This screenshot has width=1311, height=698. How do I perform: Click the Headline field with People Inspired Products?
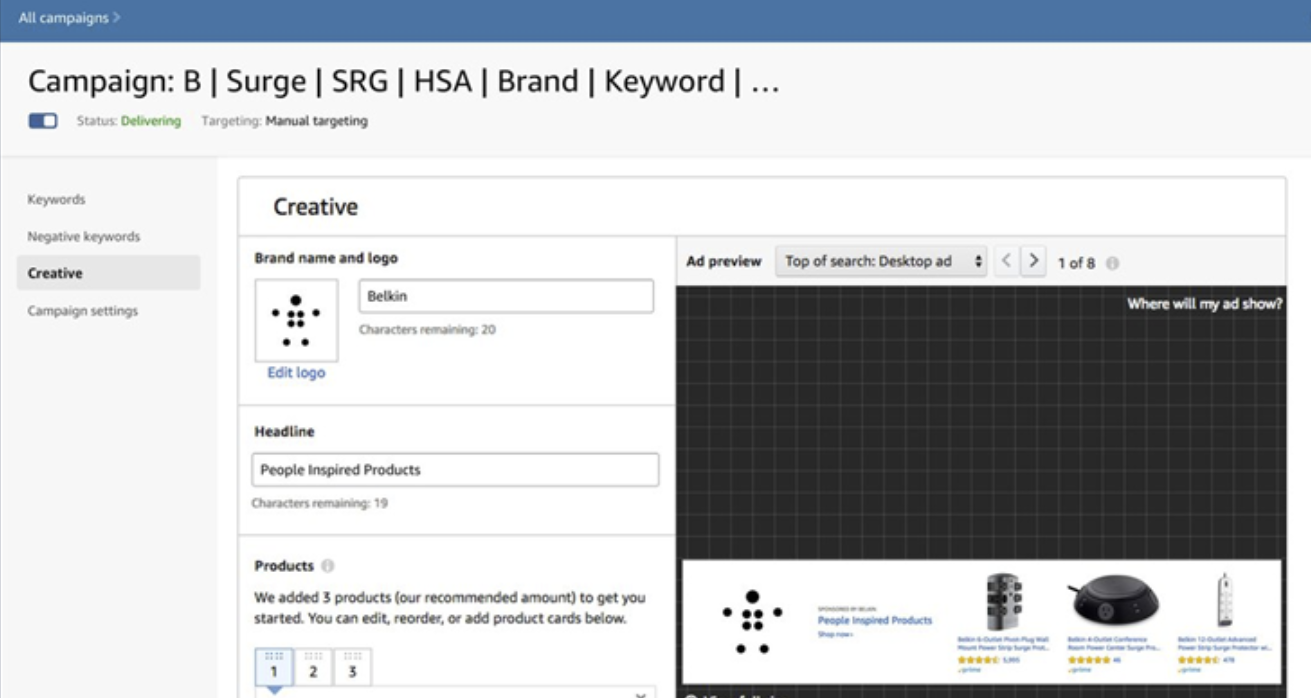click(x=455, y=470)
